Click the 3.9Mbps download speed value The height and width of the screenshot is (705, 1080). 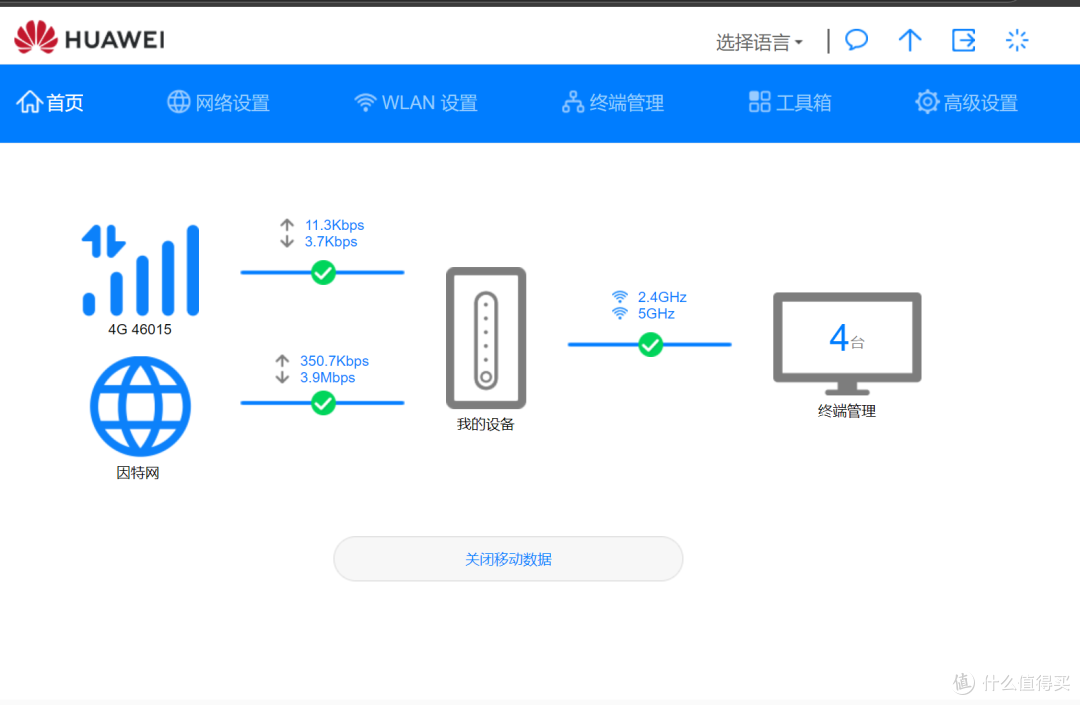click(x=327, y=377)
